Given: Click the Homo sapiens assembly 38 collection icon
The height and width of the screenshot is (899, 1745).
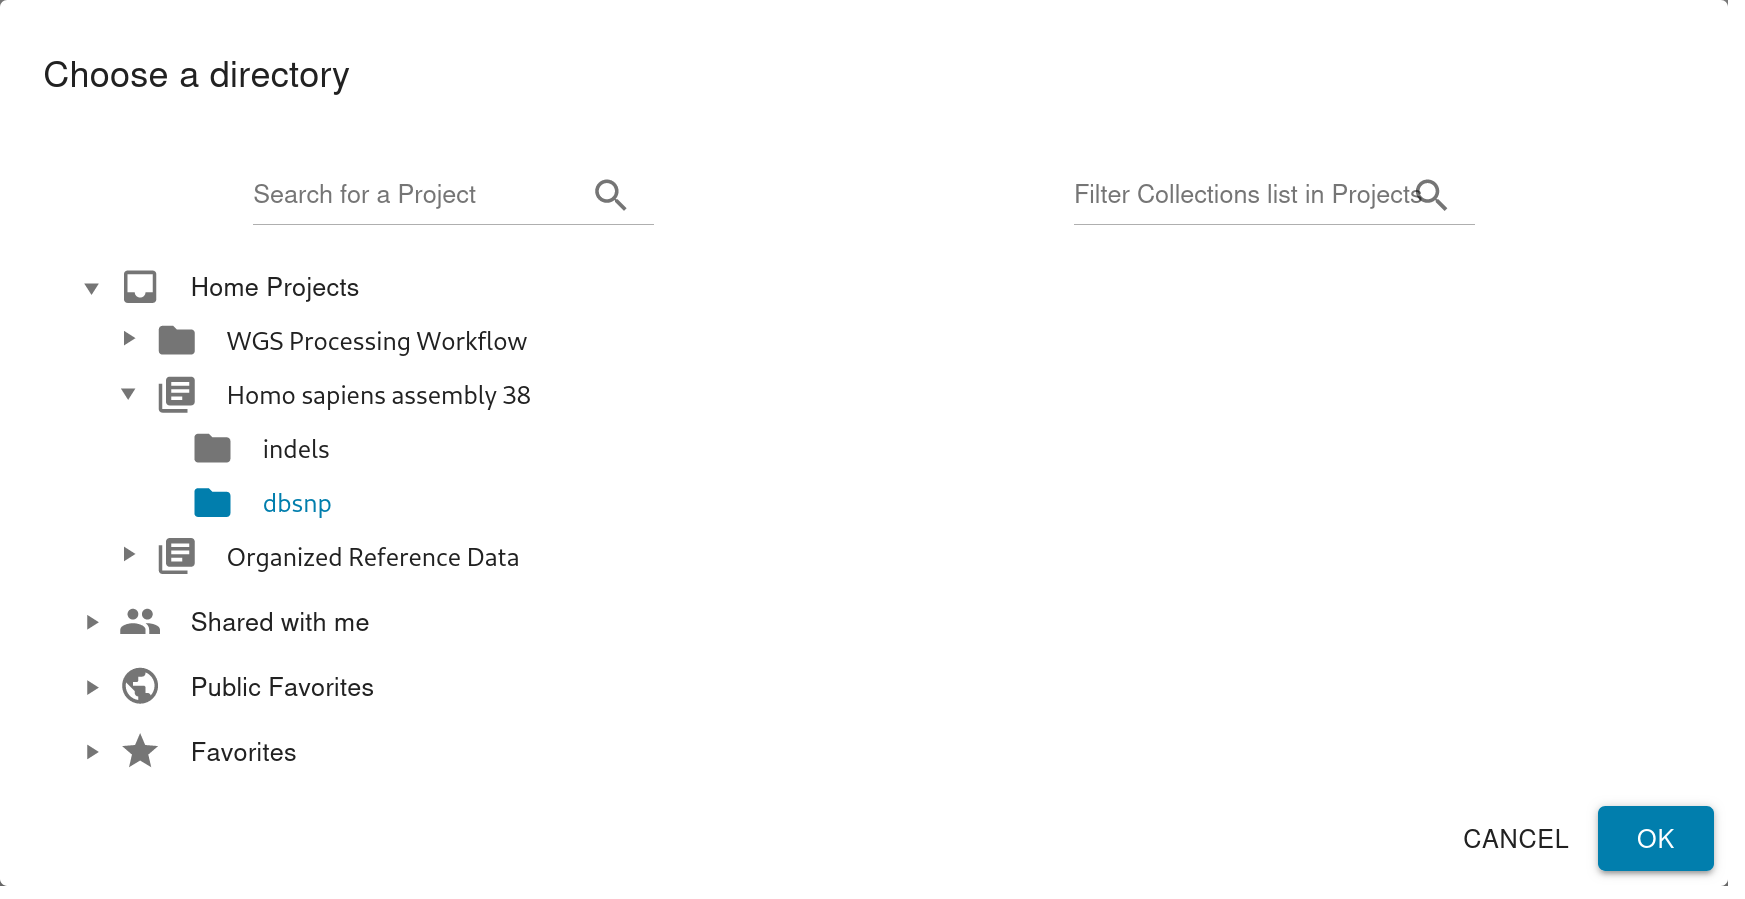Looking at the screenshot, I should [177, 395].
